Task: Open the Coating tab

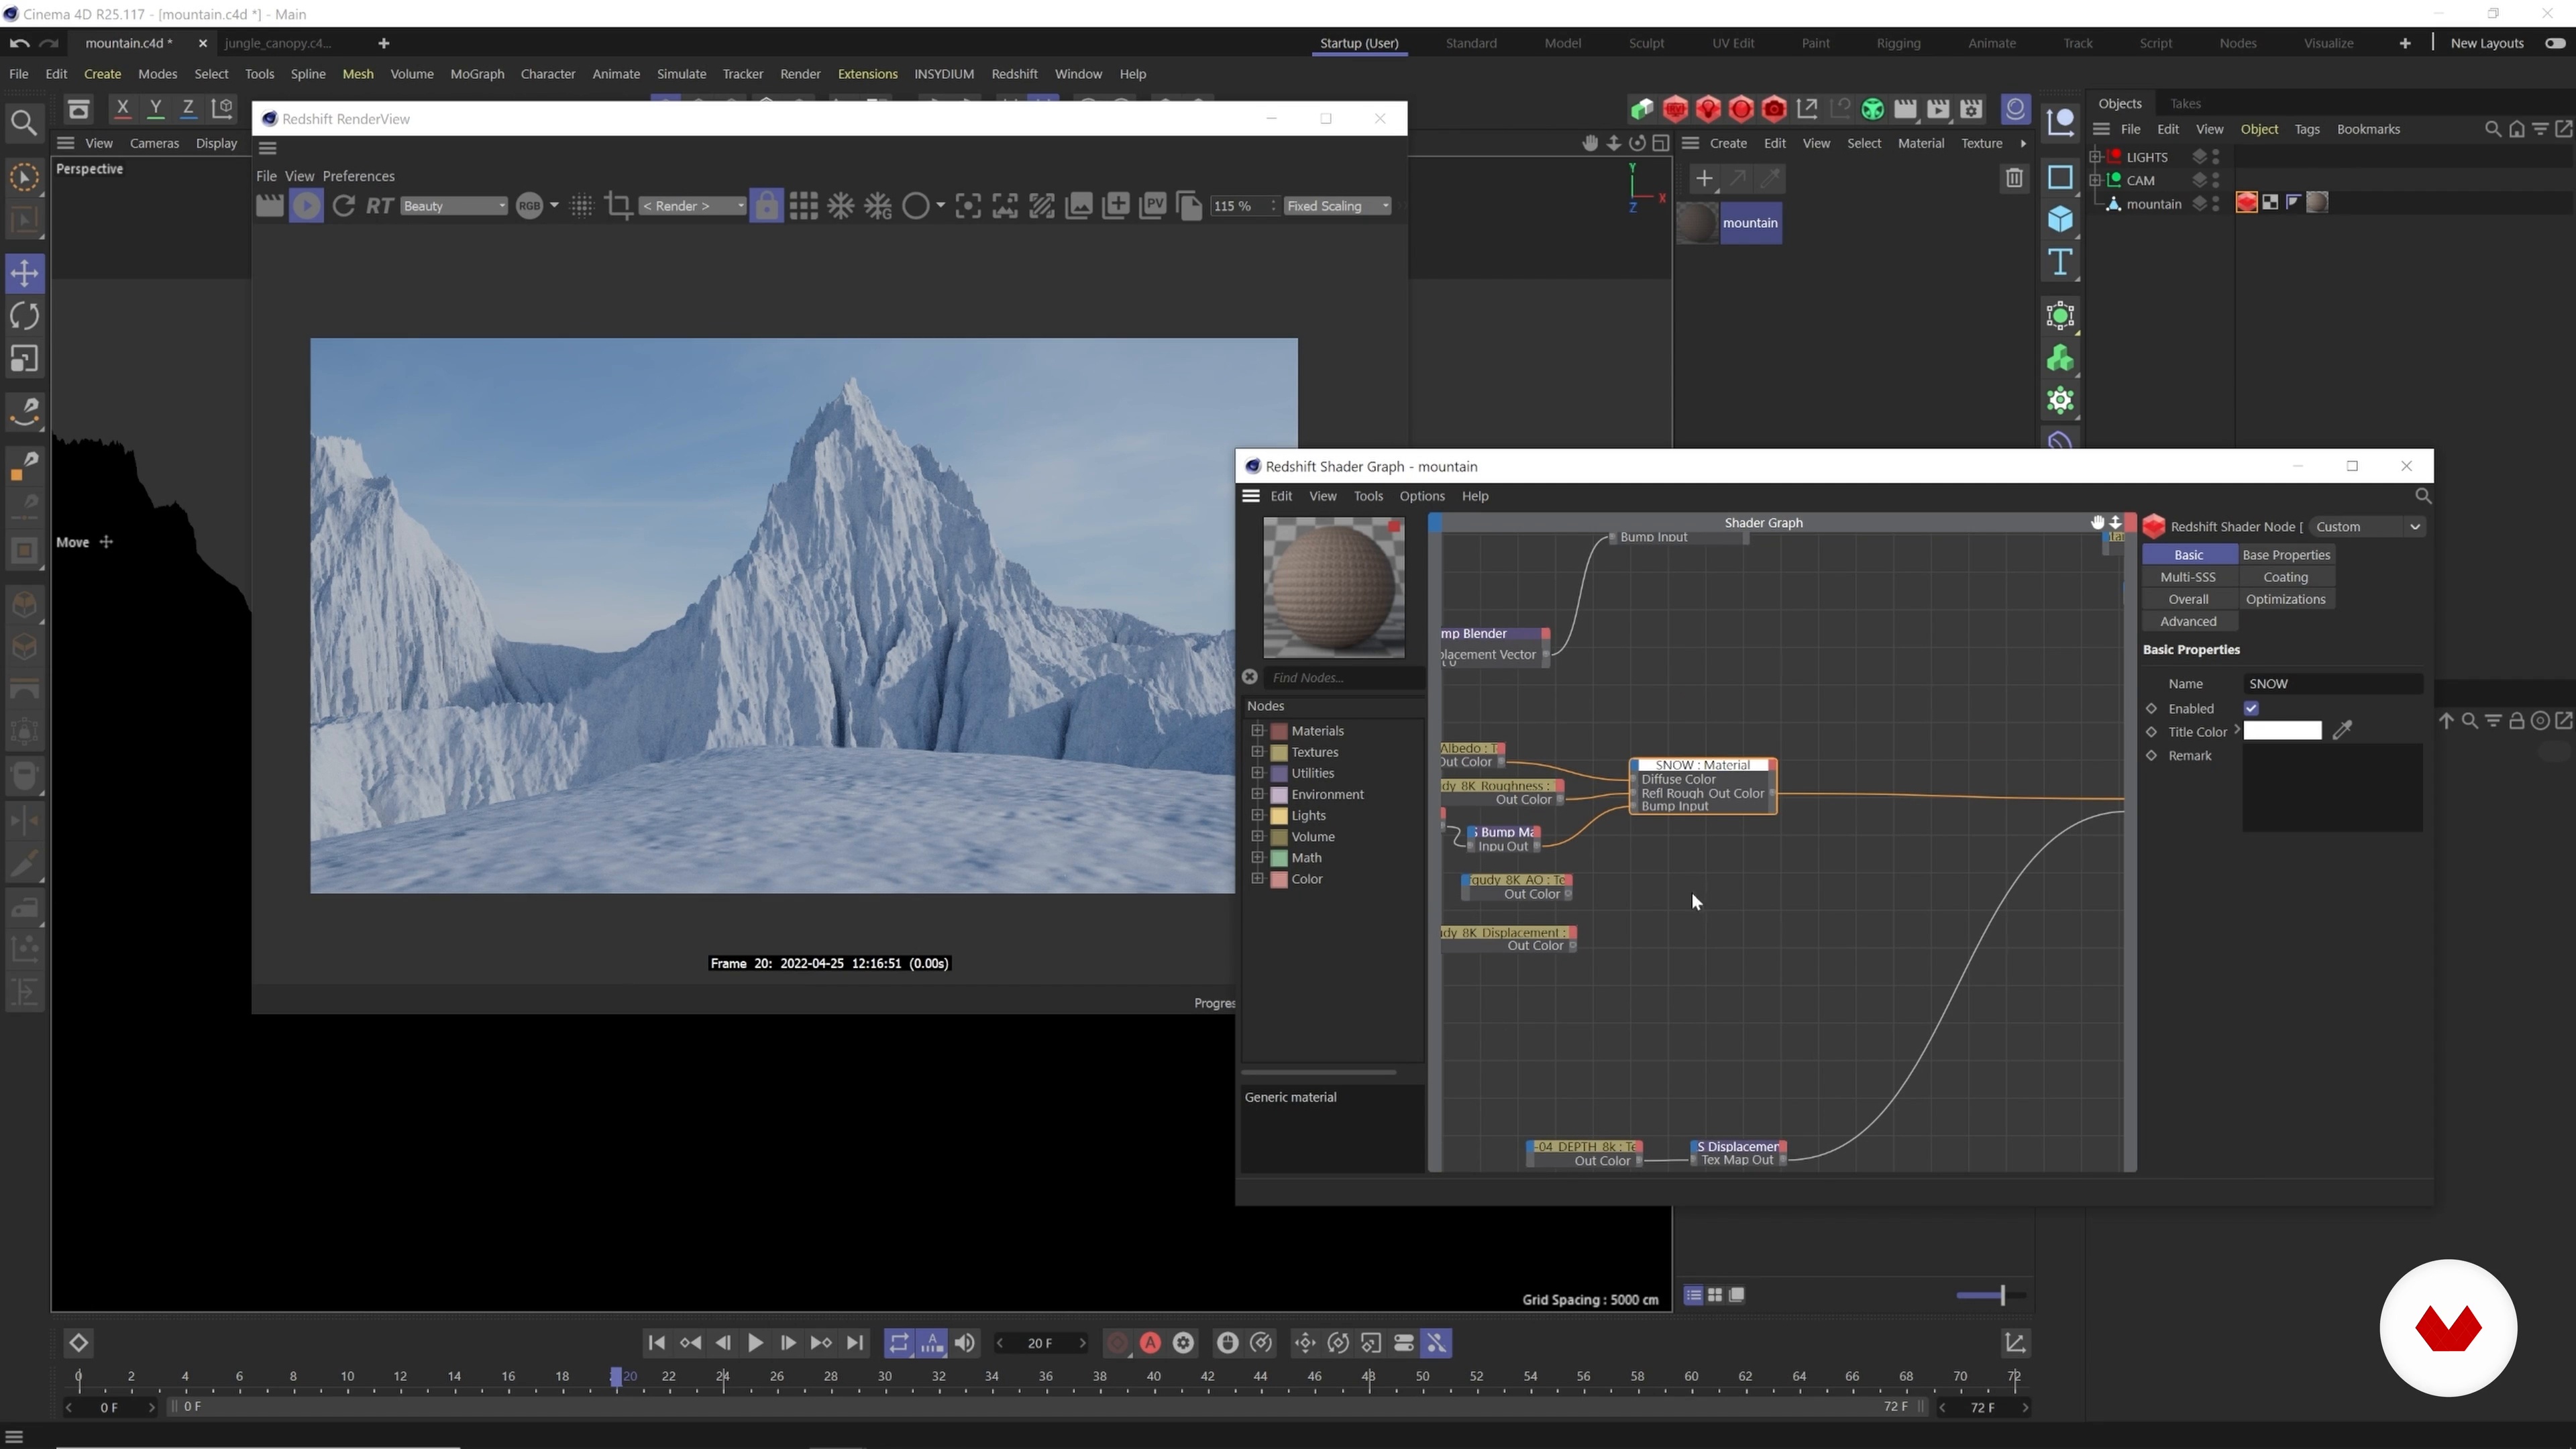Action: (2286, 577)
